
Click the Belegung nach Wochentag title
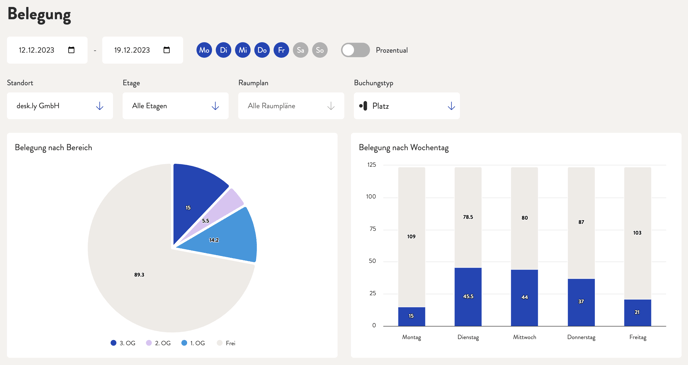(404, 147)
